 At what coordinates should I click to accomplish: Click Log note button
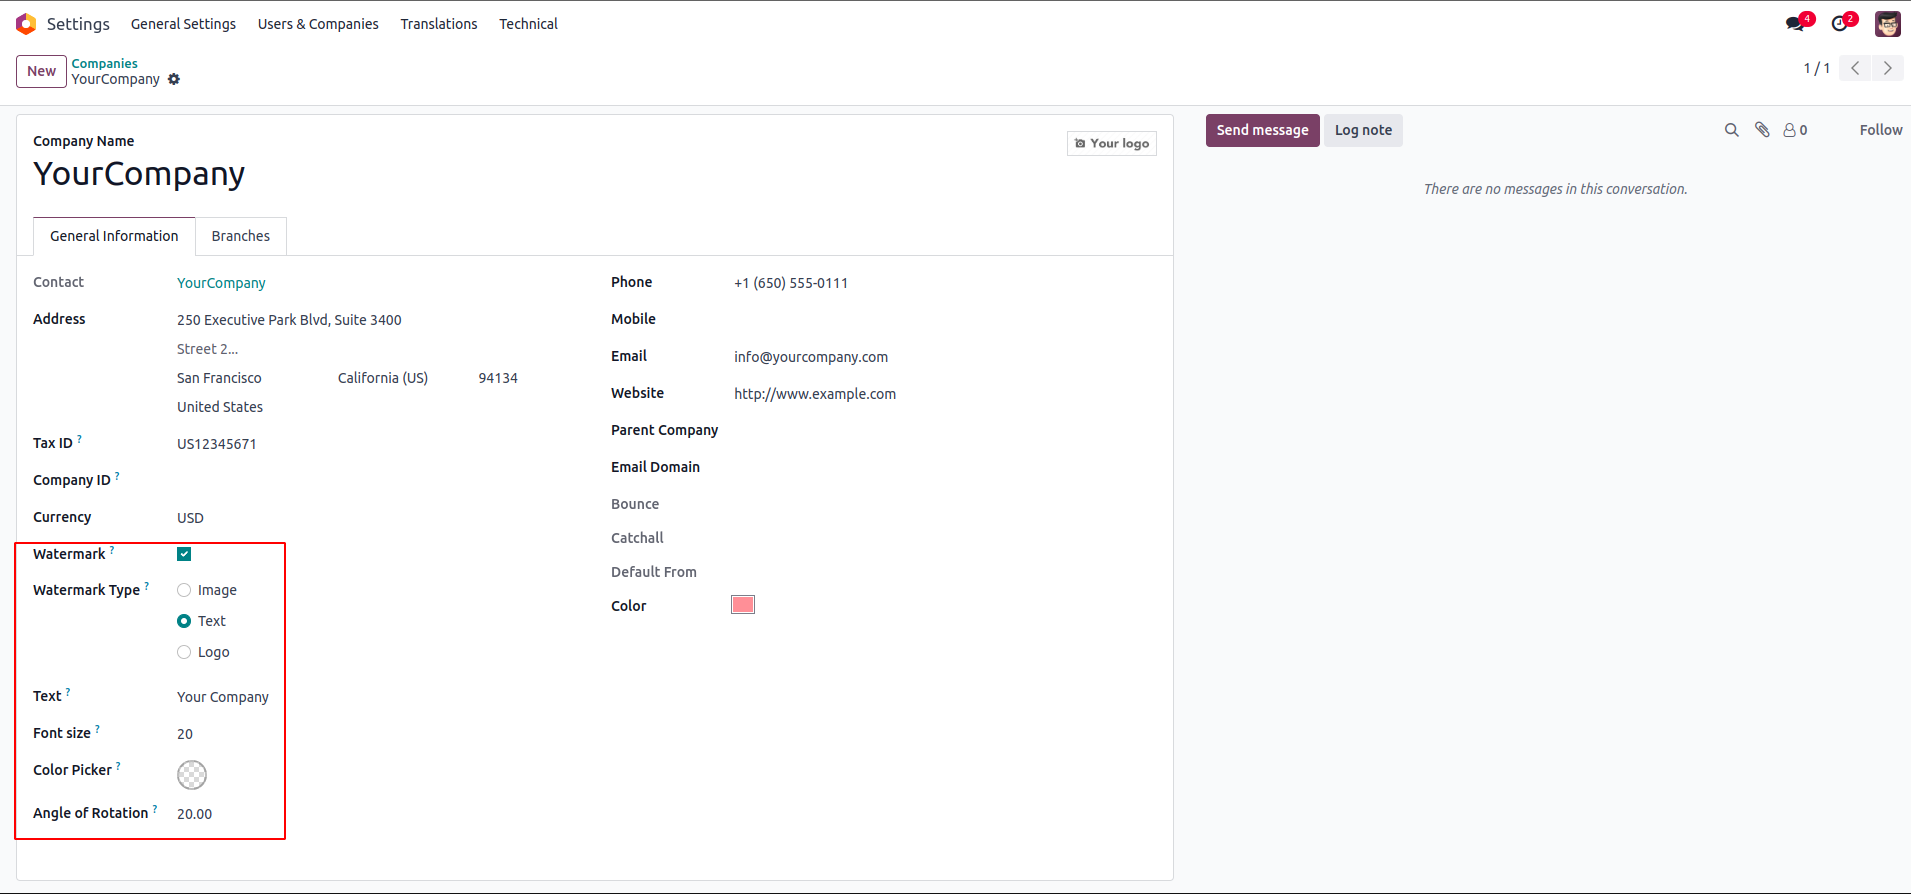[x=1363, y=130]
